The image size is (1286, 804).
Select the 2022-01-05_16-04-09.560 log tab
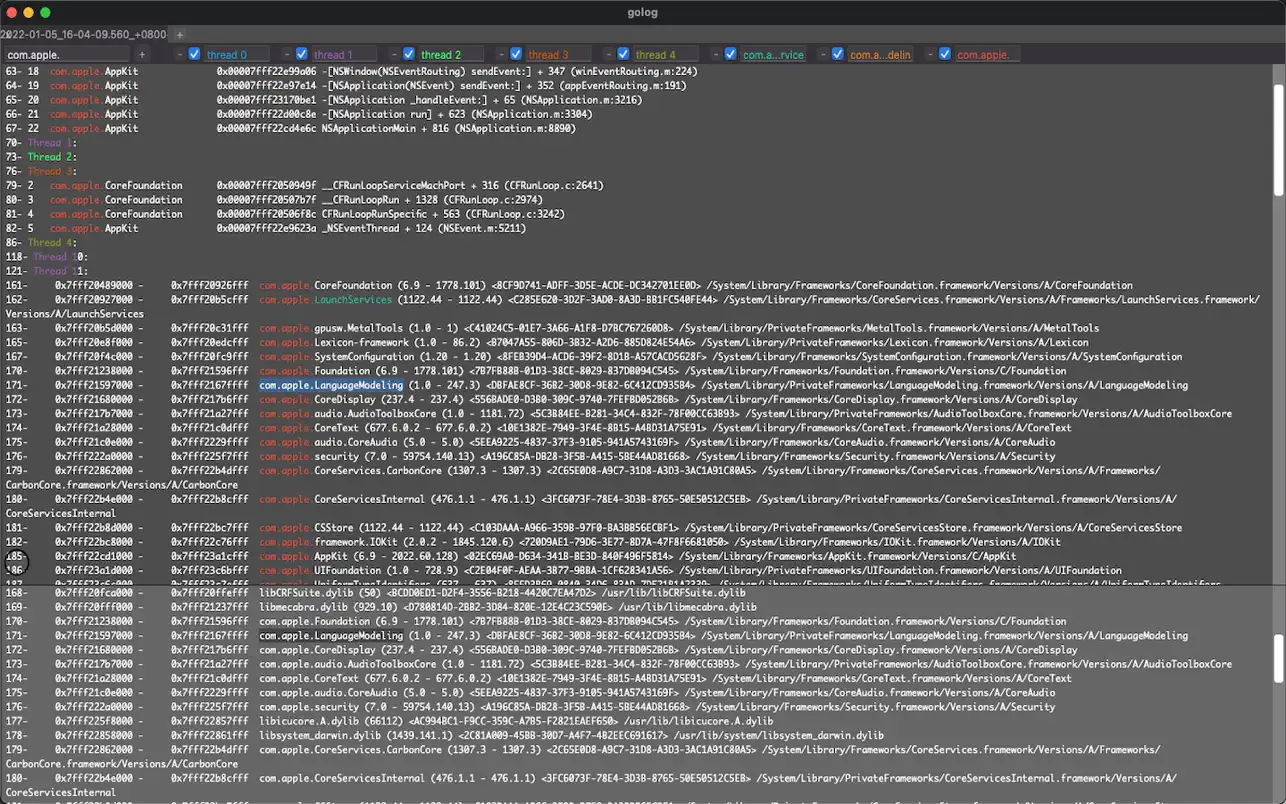click(84, 34)
